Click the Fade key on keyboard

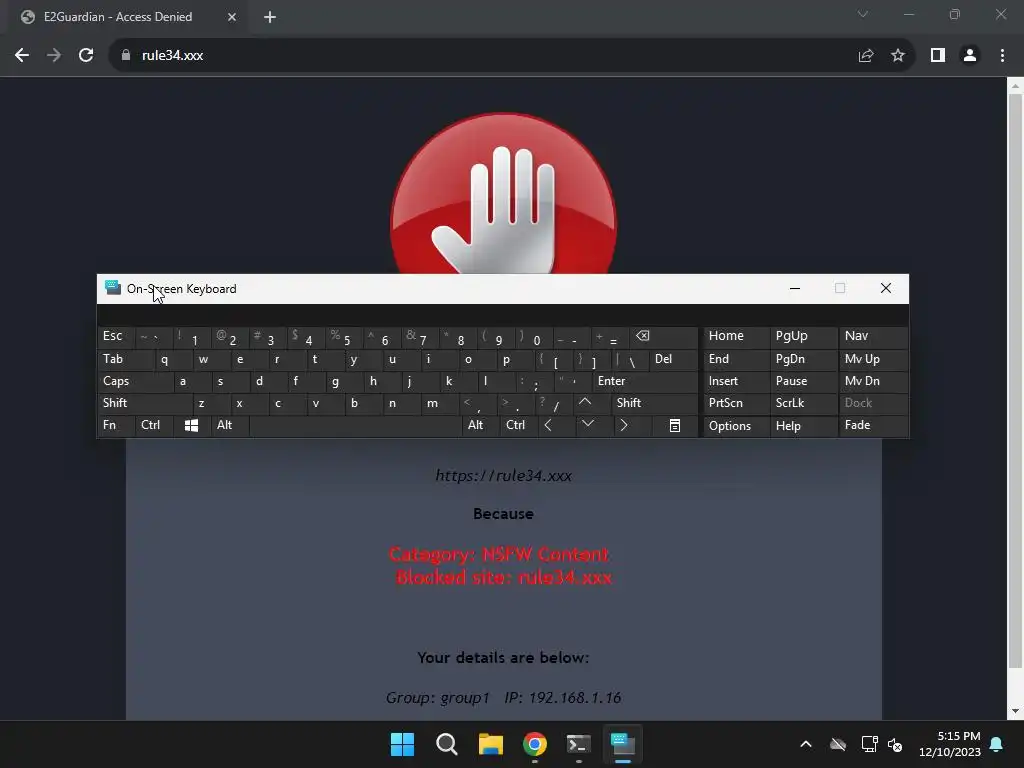pos(873,425)
